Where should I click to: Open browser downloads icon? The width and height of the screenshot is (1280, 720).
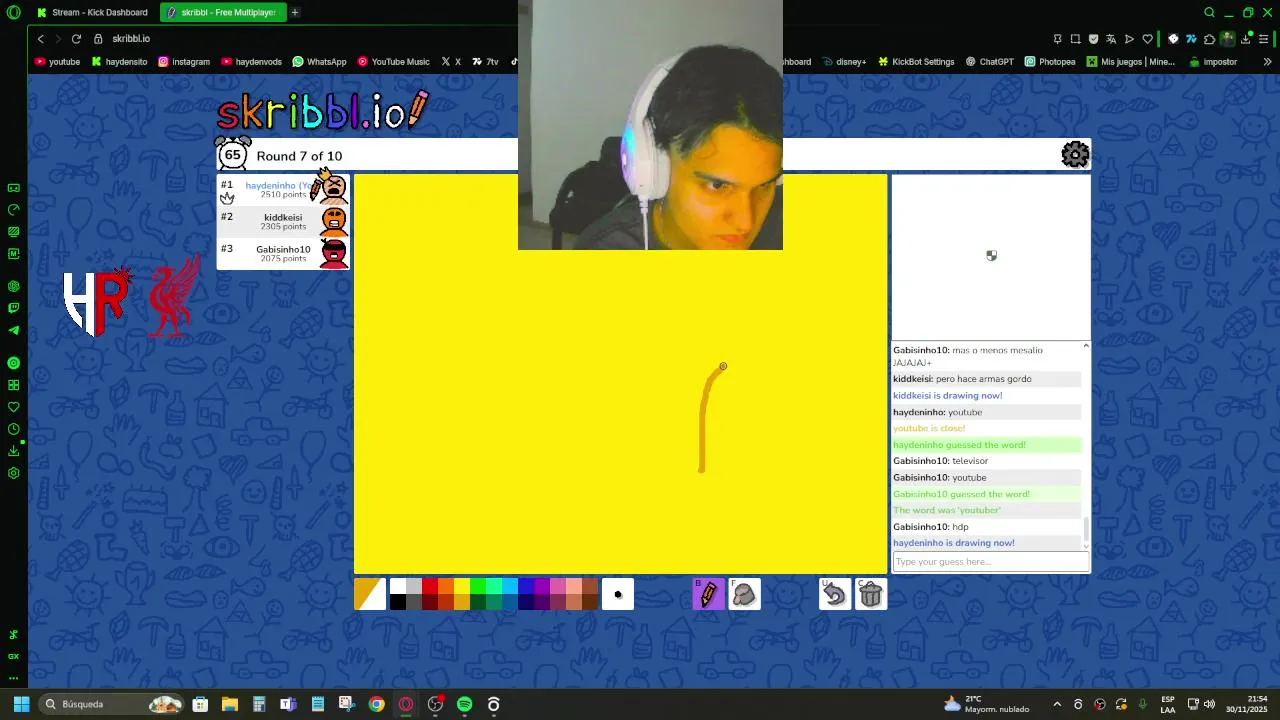tap(1245, 39)
